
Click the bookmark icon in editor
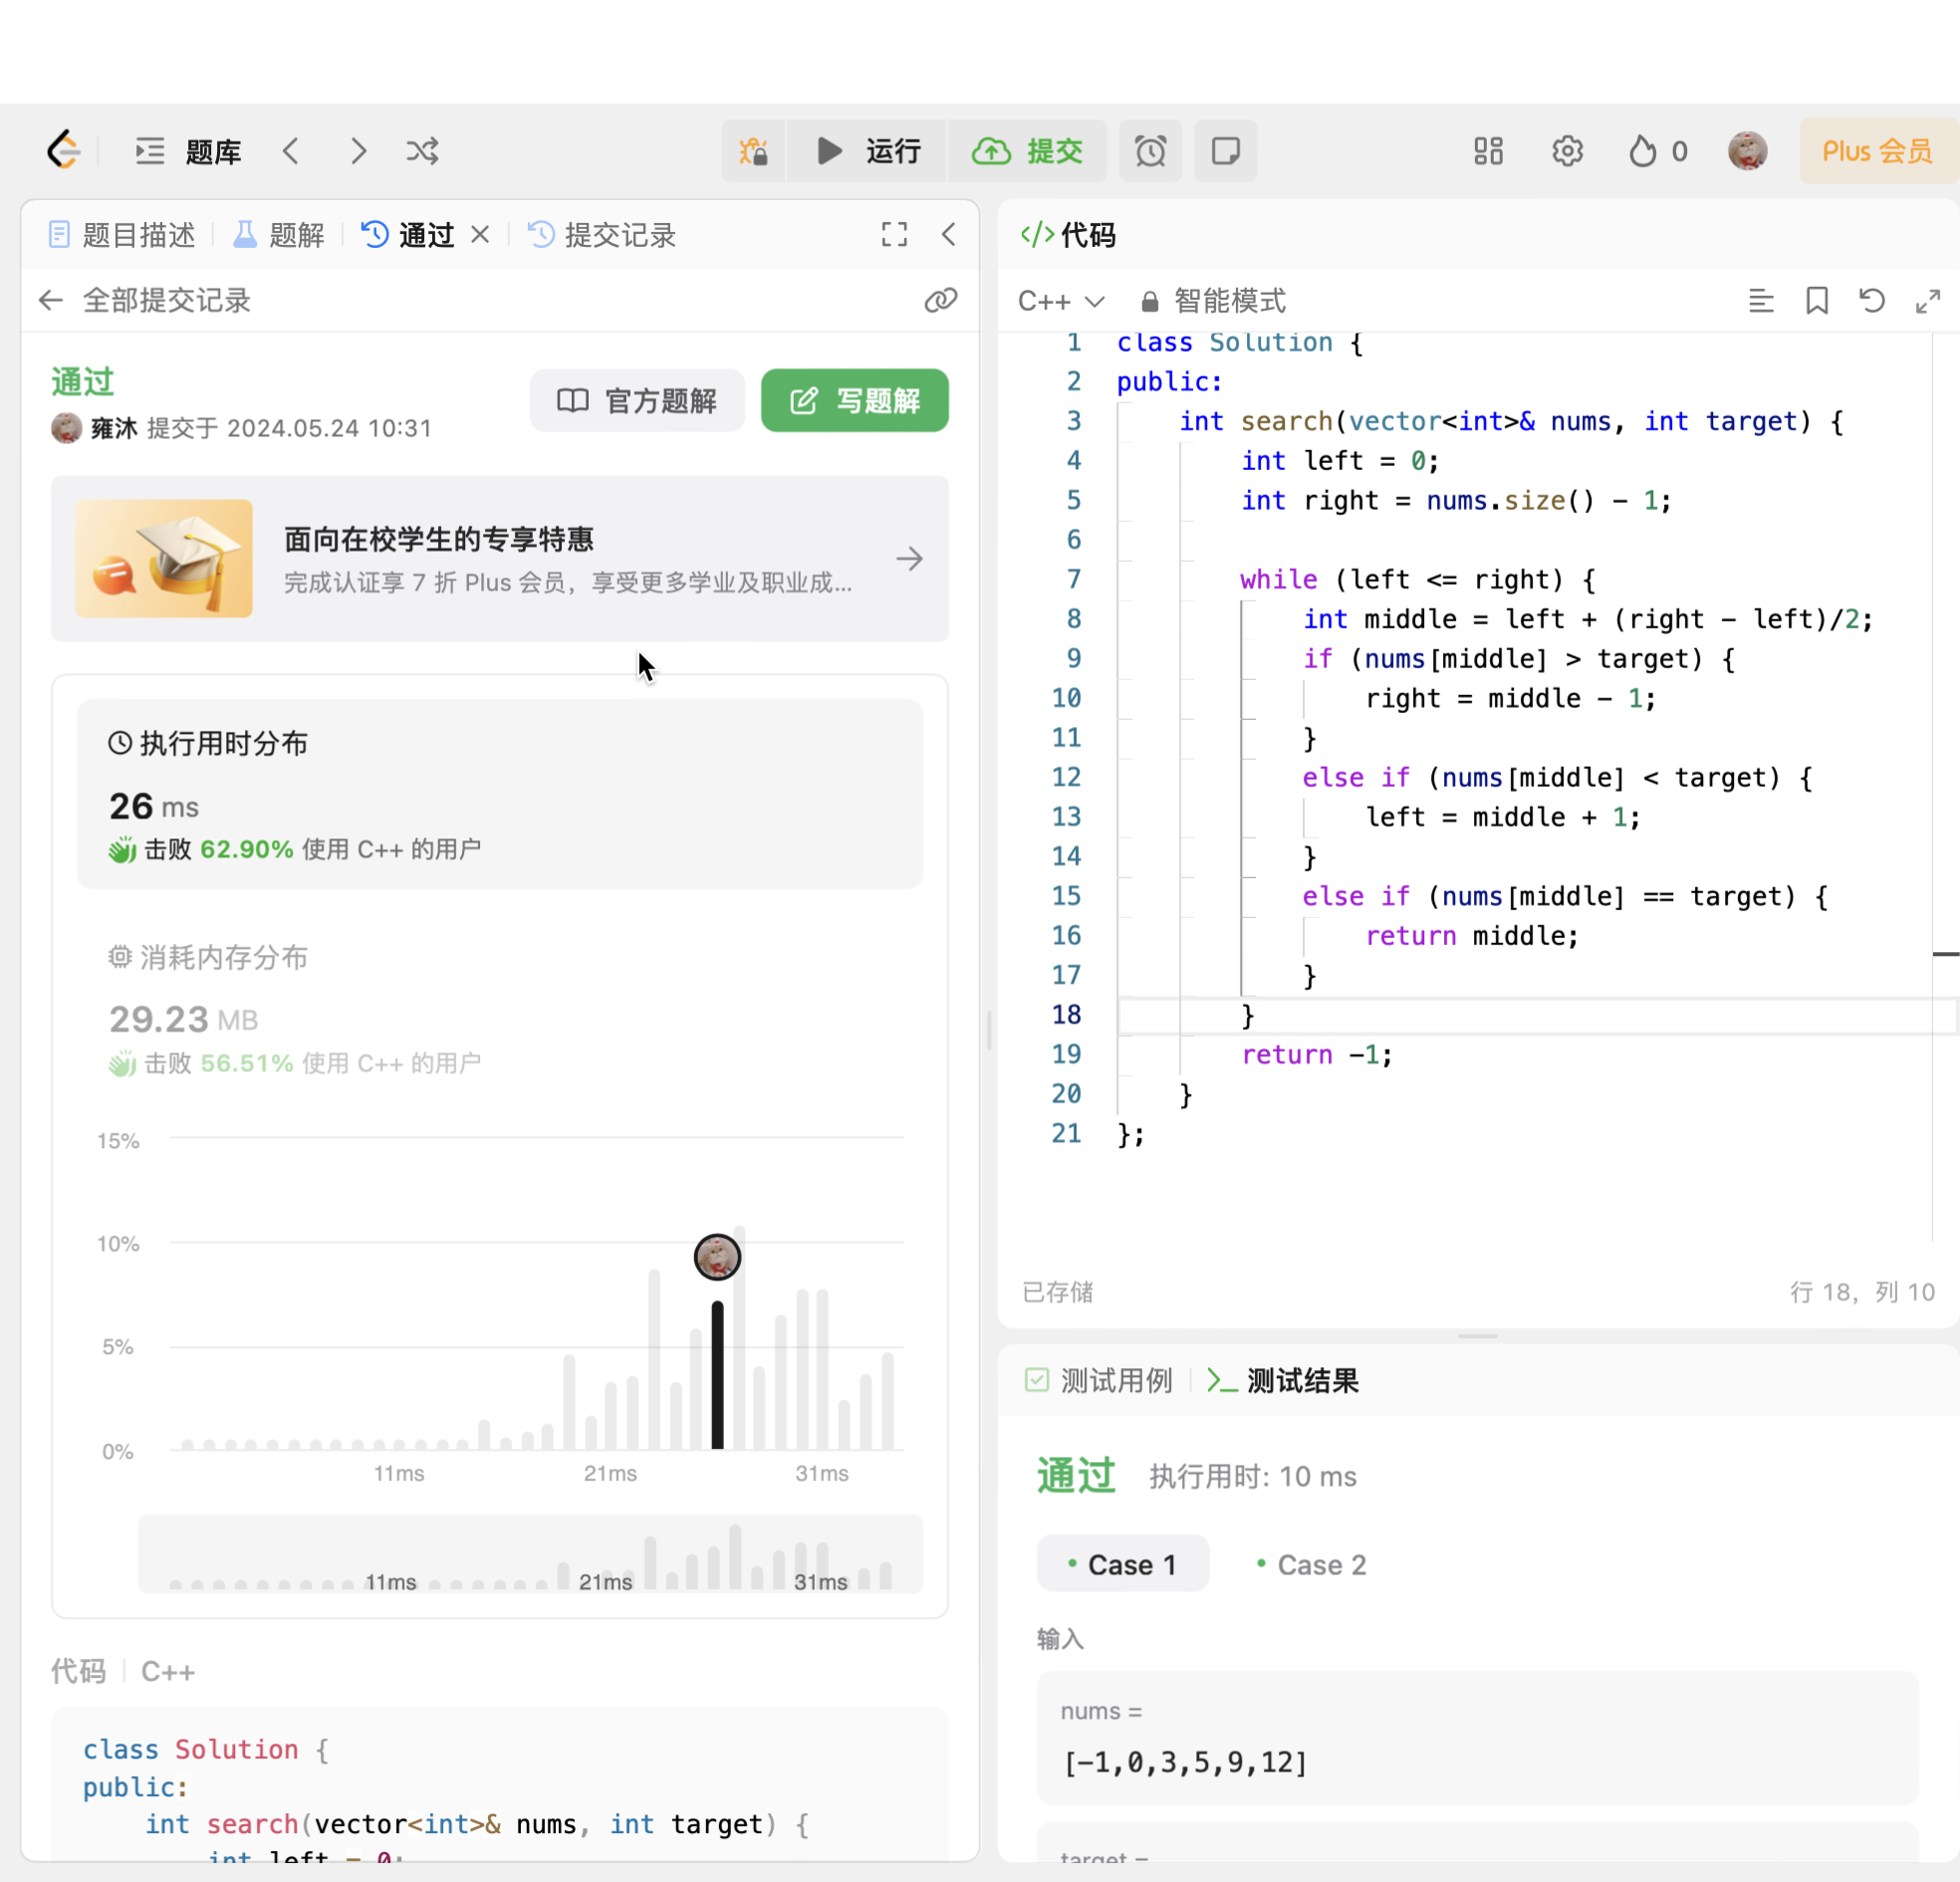[x=1817, y=300]
